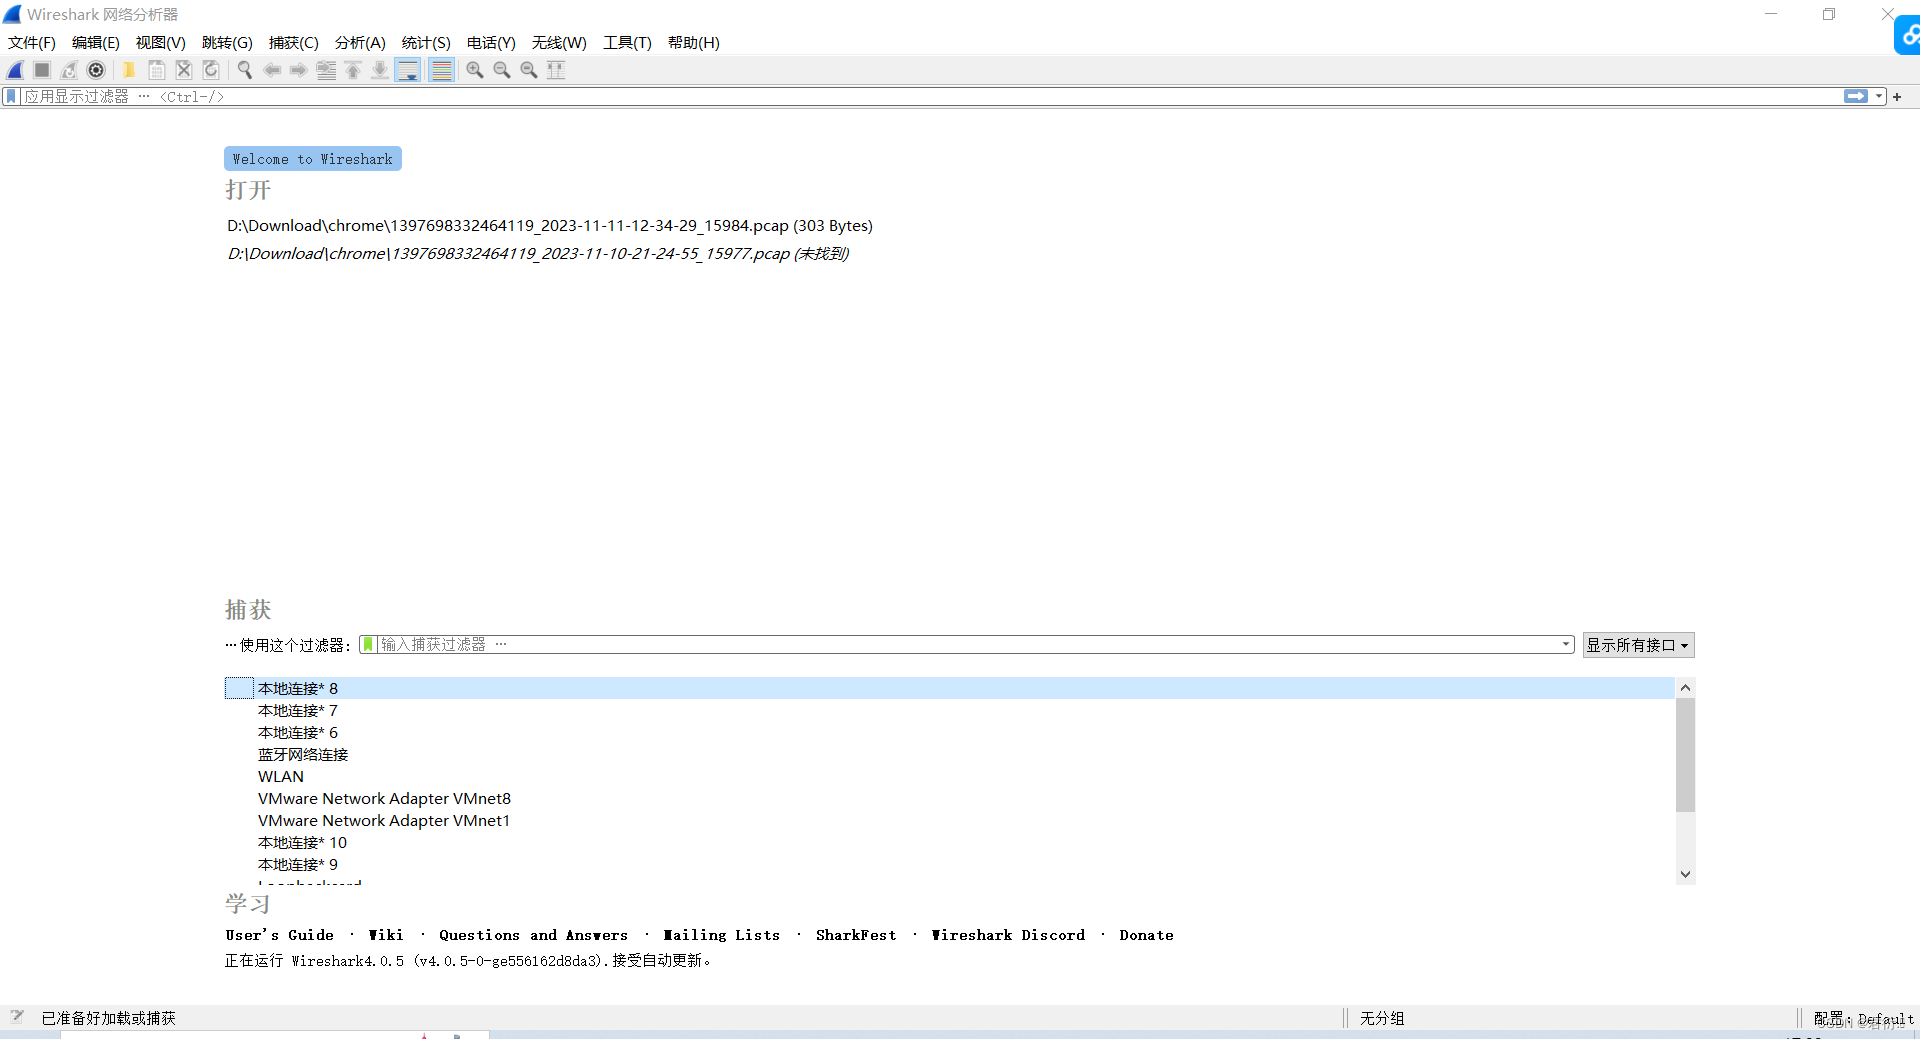Screen dimensions: 1920x1039
Task: Open a capture file via folder icon
Action: coord(129,70)
